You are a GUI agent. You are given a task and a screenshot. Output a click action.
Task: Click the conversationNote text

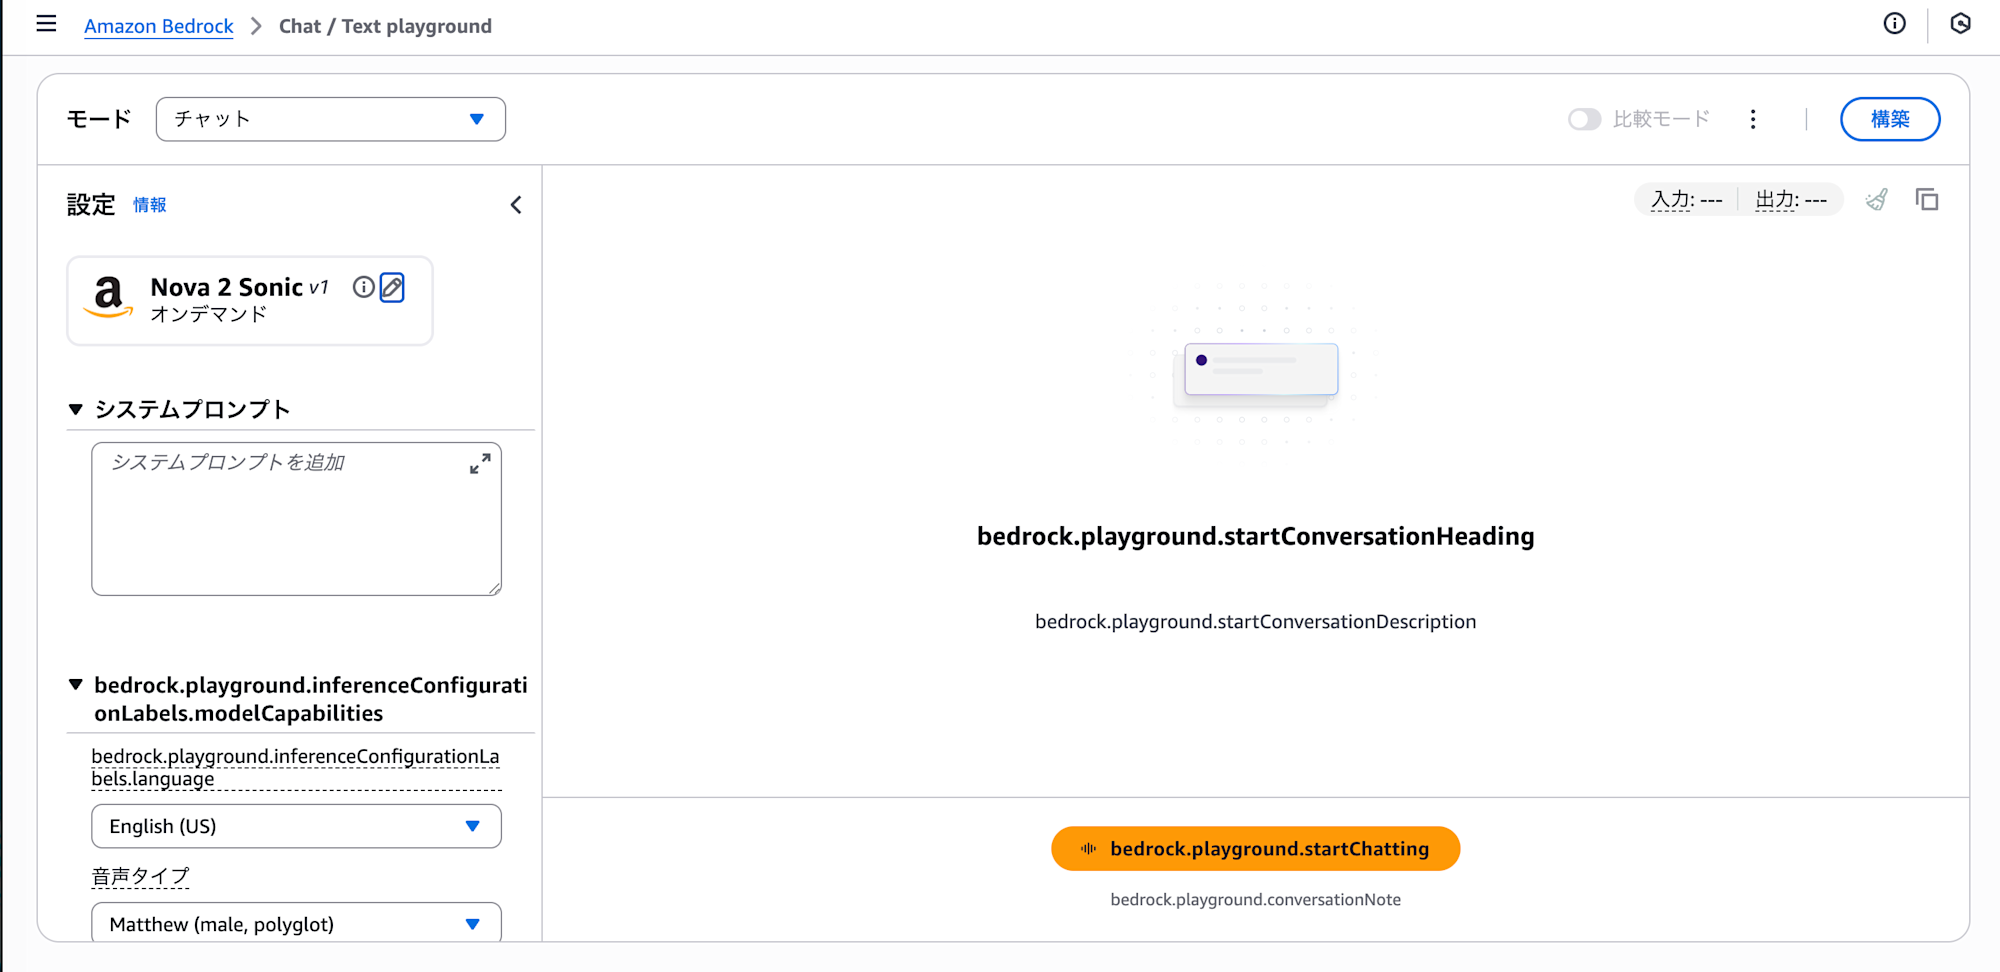(x=1255, y=900)
